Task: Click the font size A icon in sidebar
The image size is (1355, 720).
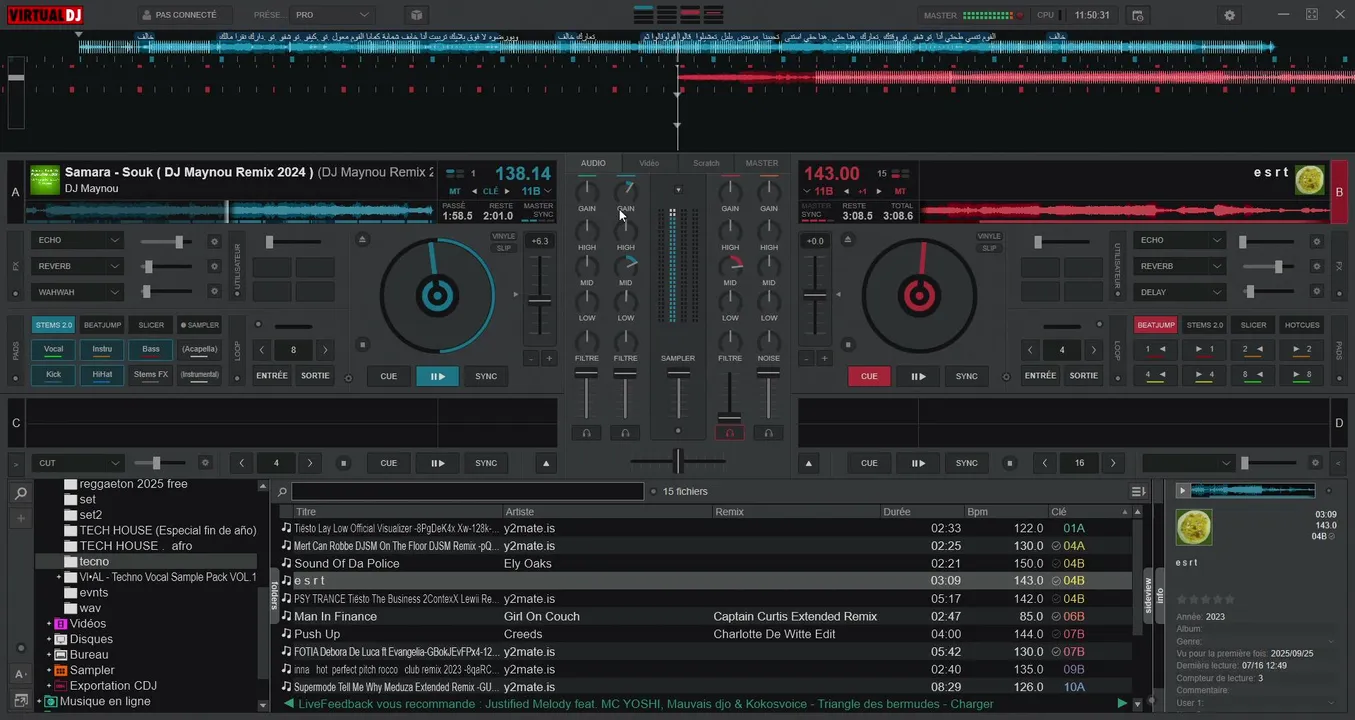Action: pyautogui.click(x=20, y=674)
